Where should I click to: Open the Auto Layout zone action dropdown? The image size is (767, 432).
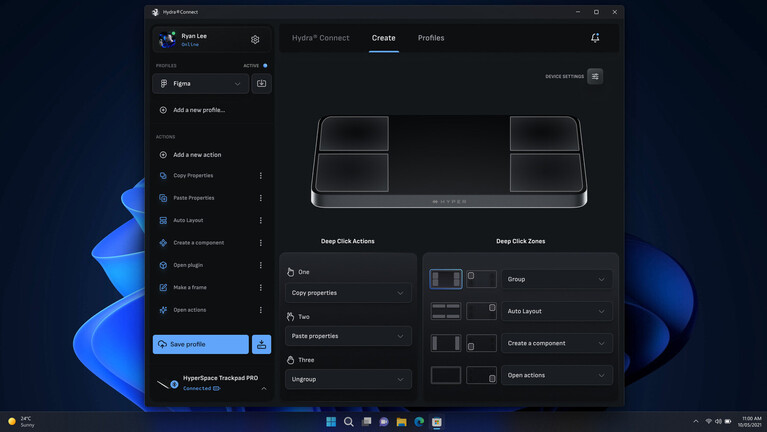pyautogui.click(x=557, y=311)
